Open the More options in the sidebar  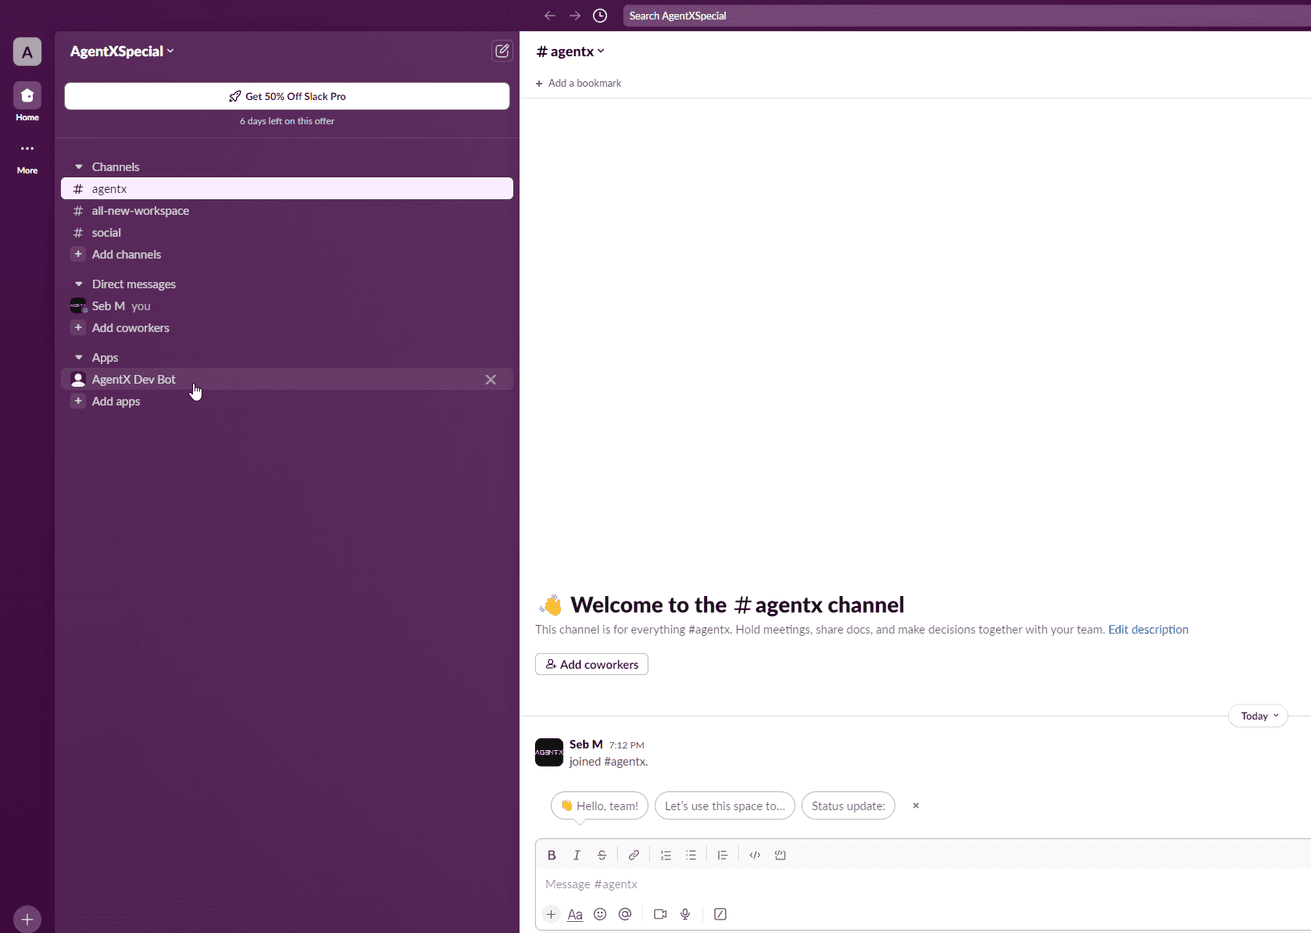pos(27,157)
